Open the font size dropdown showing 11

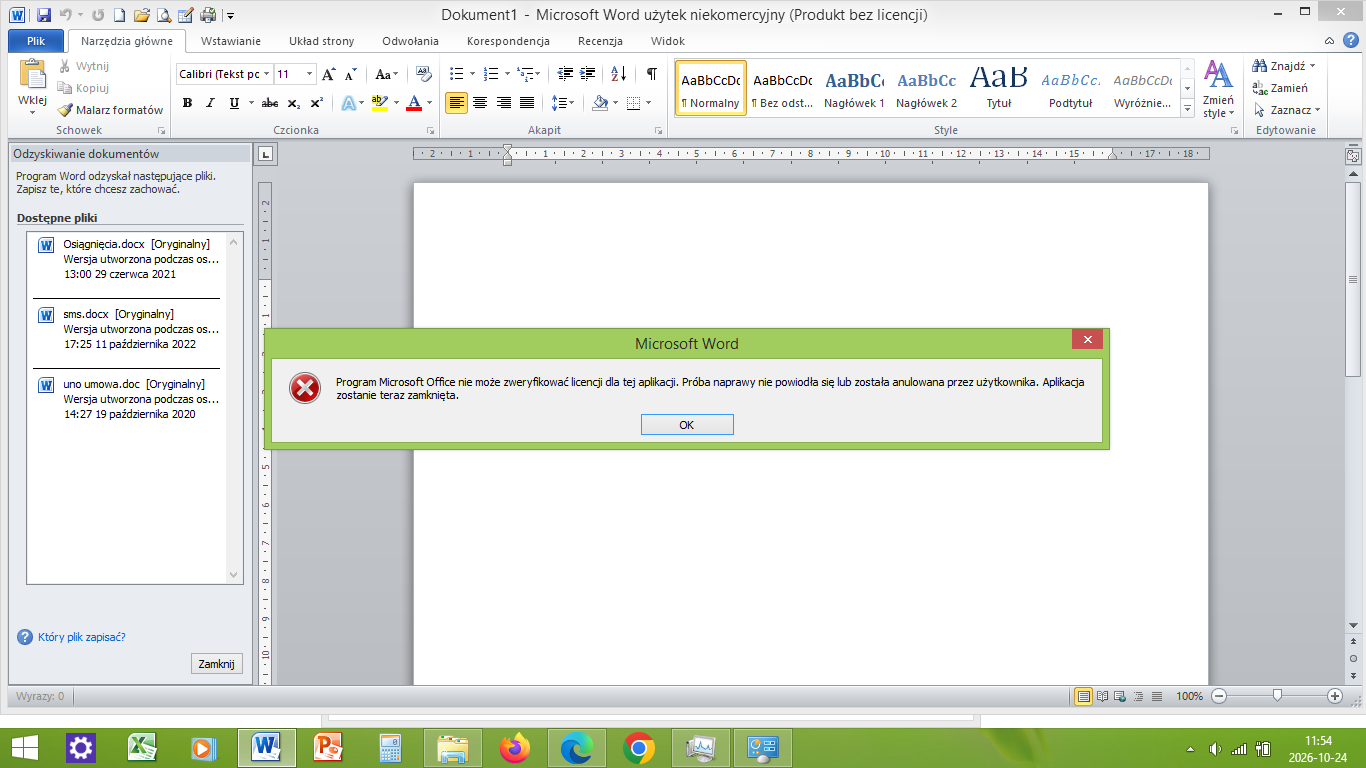(x=309, y=74)
